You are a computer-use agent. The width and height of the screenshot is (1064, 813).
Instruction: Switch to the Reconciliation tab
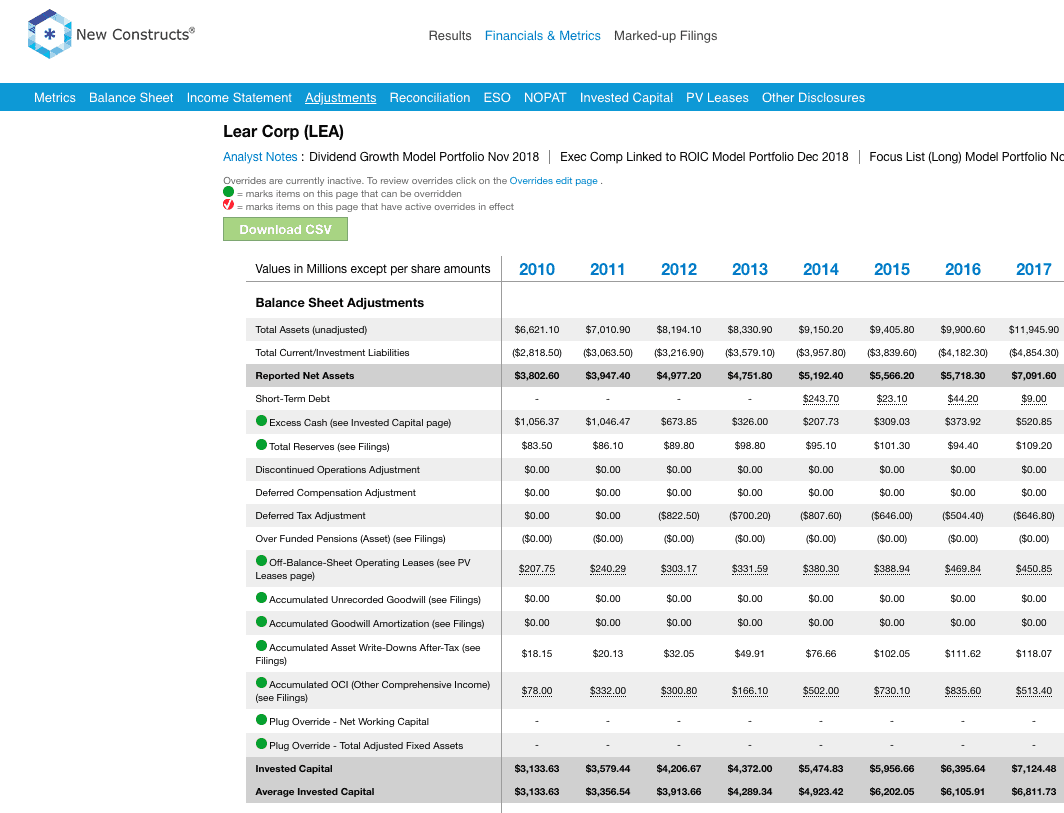[430, 98]
